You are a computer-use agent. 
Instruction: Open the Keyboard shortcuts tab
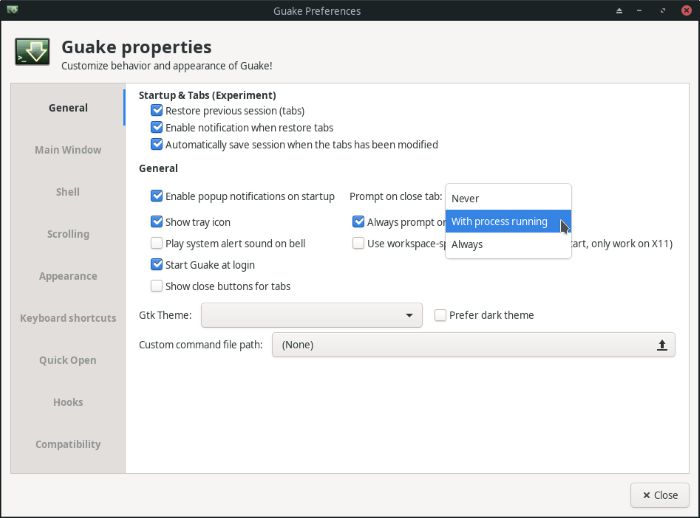(68, 318)
